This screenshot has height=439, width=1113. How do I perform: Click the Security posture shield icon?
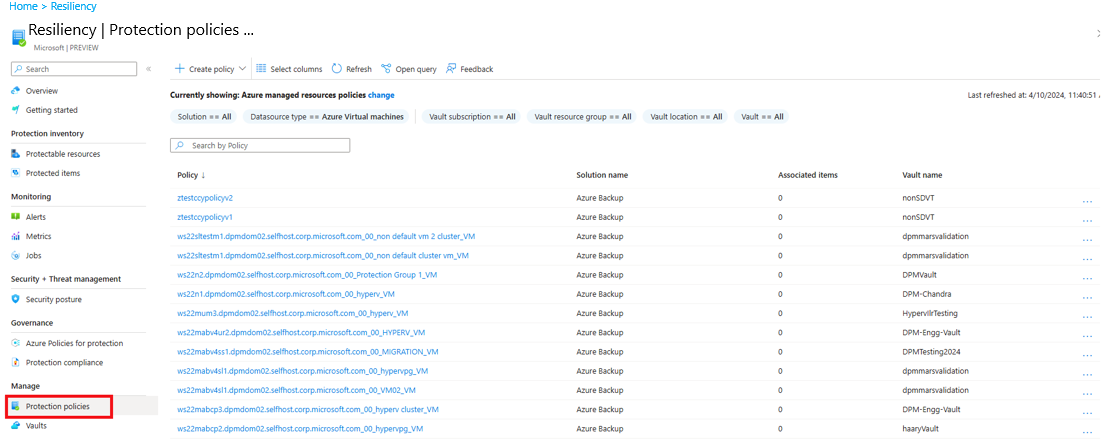pos(16,299)
